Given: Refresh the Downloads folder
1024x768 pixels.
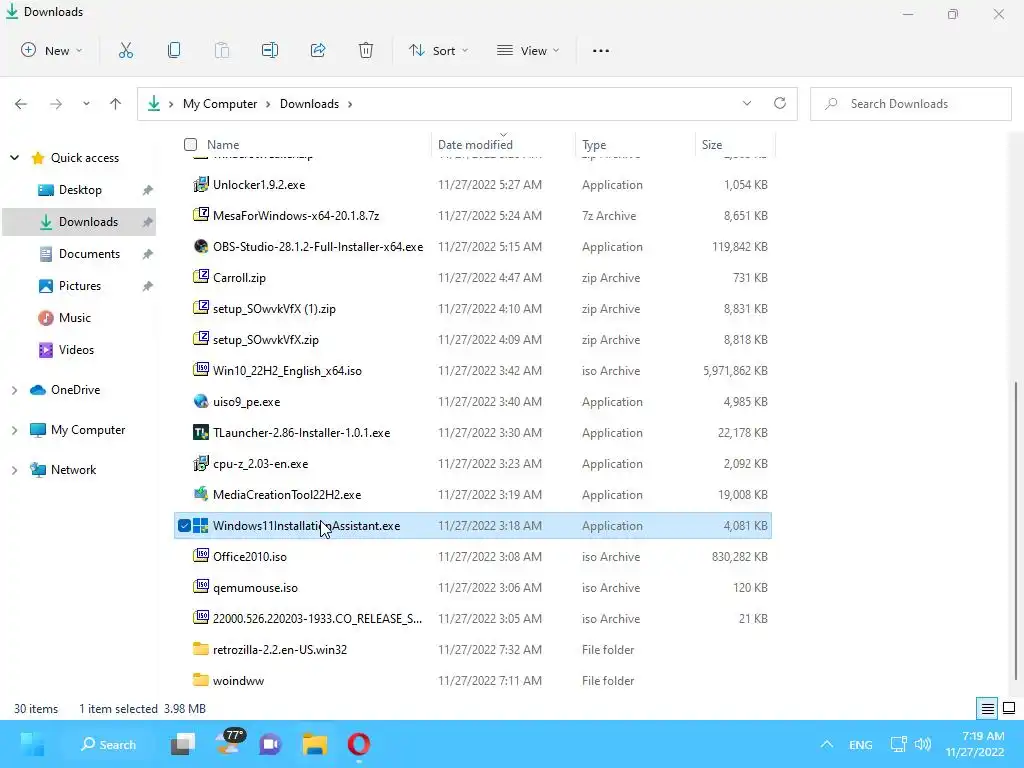Looking at the screenshot, I should (780, 103).
